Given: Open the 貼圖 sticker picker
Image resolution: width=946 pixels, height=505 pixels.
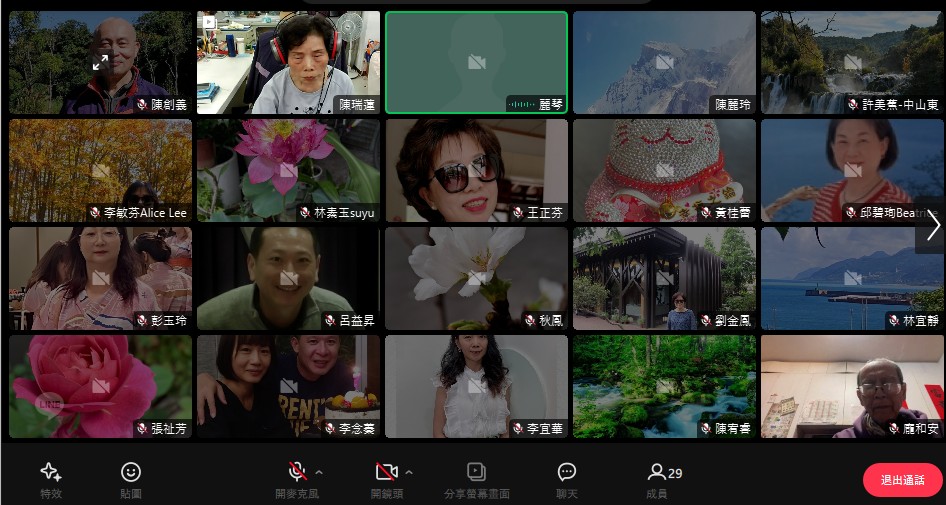Looking at the screenshot, I should (131, 478).
